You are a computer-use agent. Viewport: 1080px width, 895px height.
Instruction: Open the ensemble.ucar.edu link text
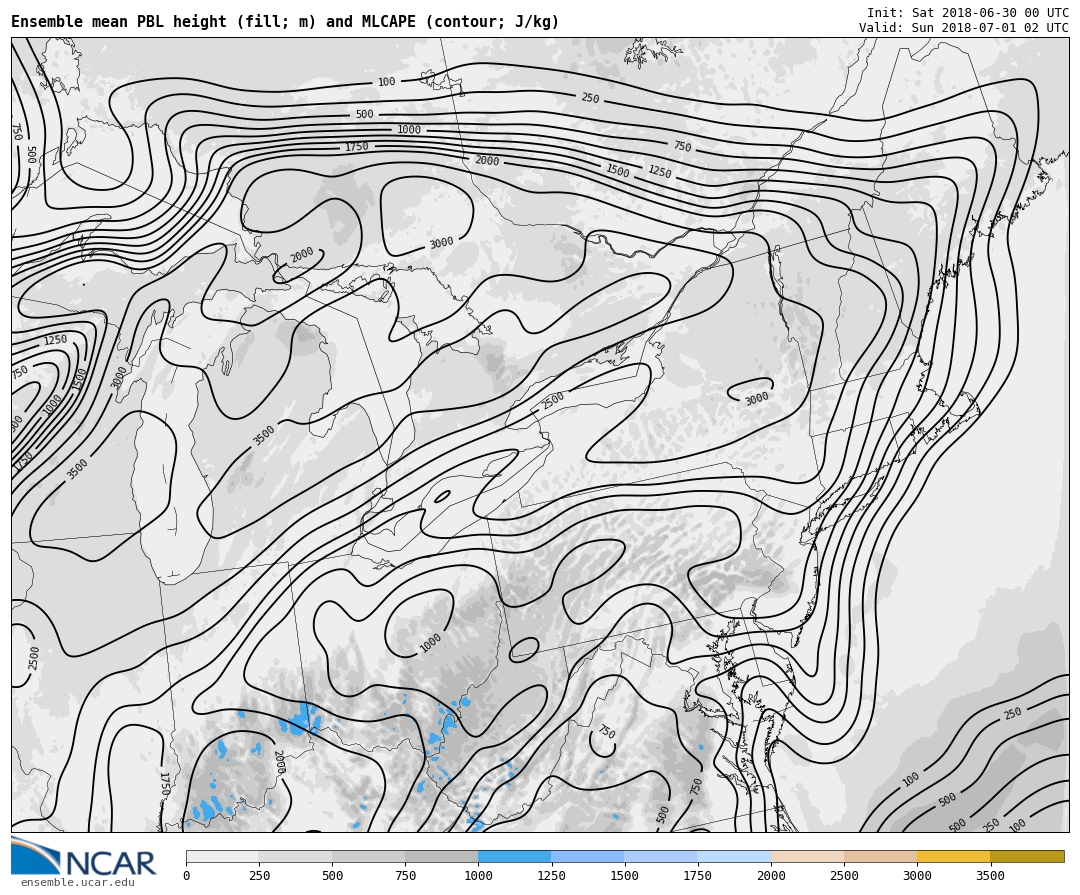click(x=77, y=882)
